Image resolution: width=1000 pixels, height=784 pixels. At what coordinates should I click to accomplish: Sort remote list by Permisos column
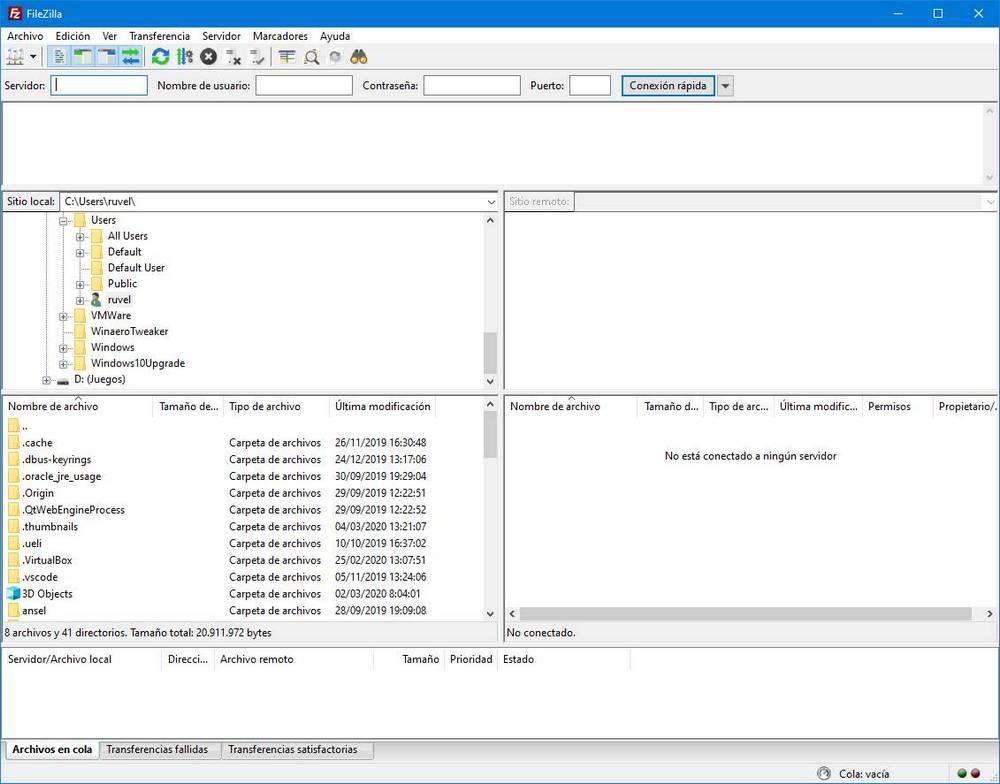pyautogui.click(x=896, y=406)
